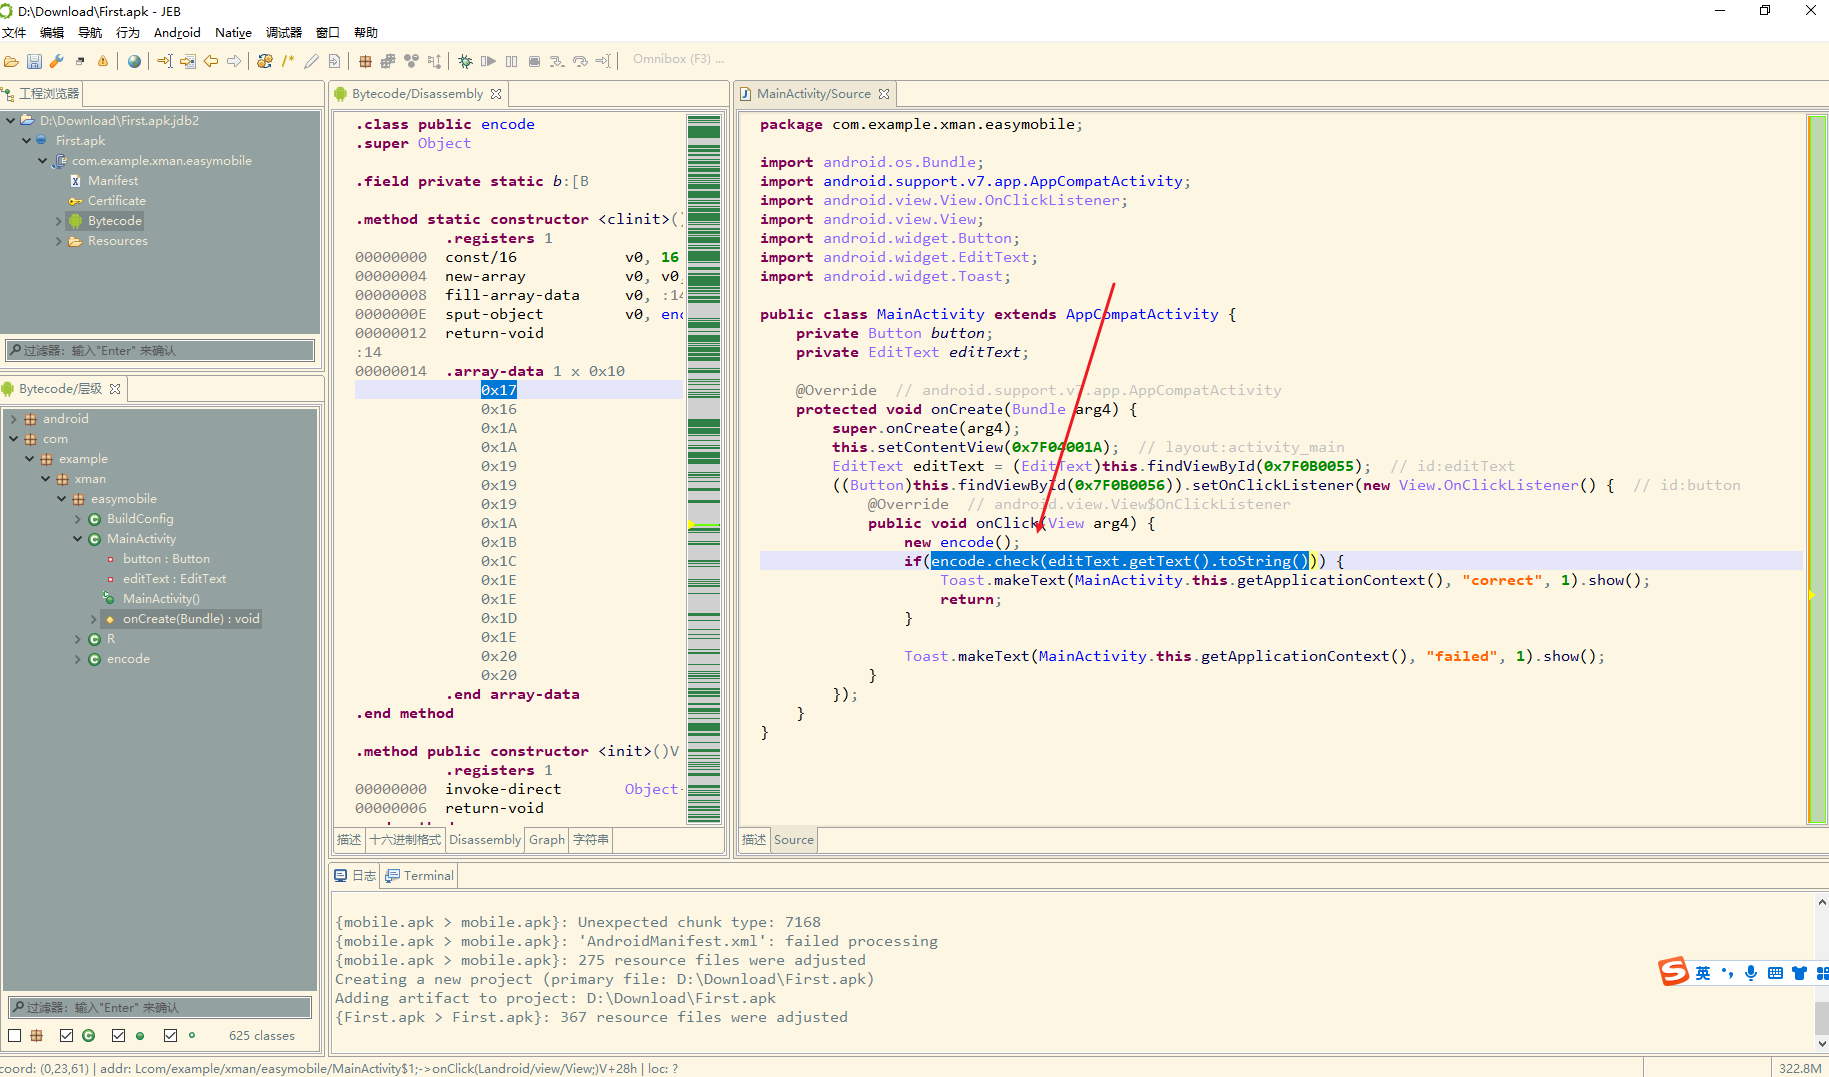The width and height of the screenshot is (1829, 1077).
Task: Expand the Resources node in project browser
Action: [59, 241]
